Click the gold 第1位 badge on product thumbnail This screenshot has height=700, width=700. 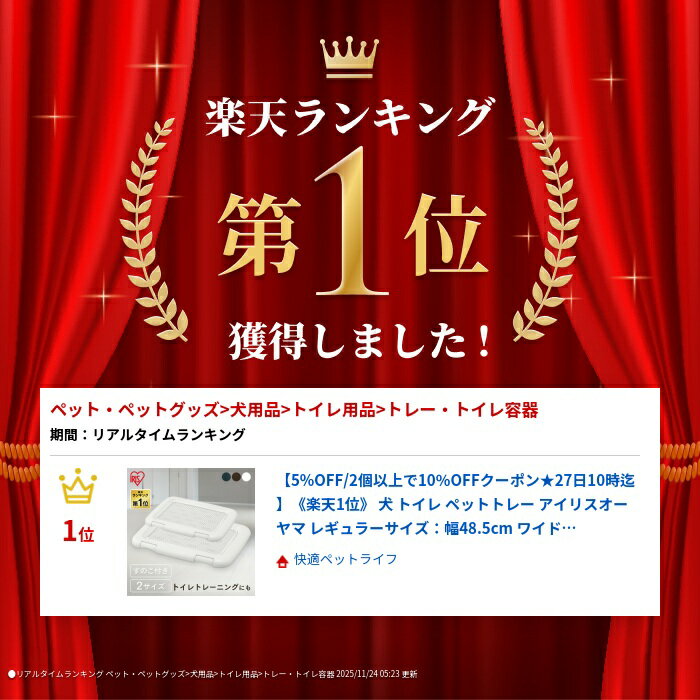click(x=140, y=499)
